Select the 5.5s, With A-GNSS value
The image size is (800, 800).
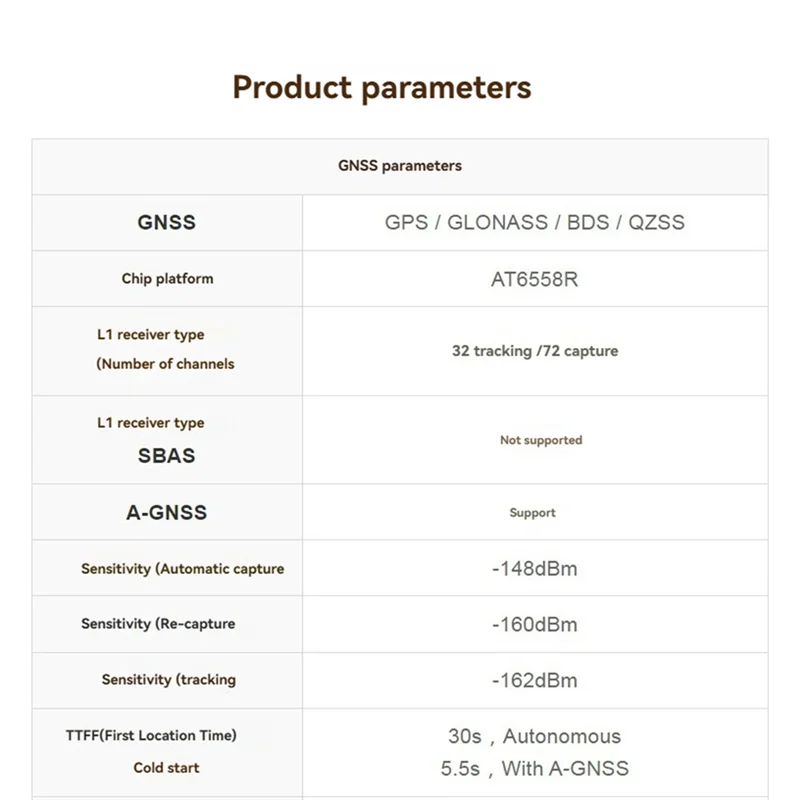pyautogui.click(x=535, y=768)
